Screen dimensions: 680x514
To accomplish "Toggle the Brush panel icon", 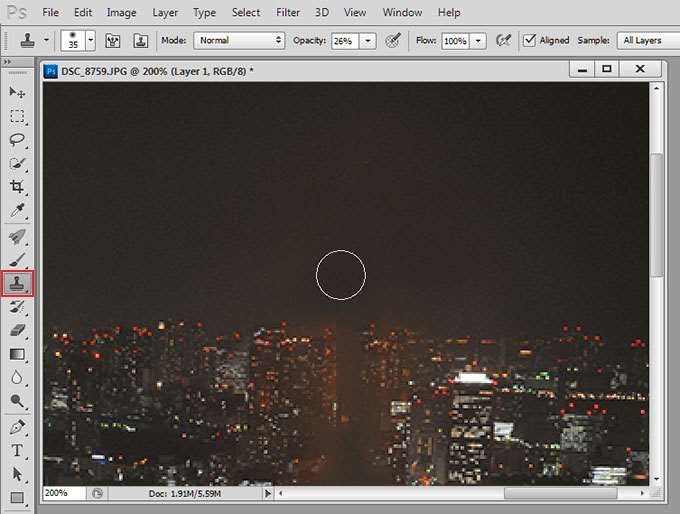I will [113, 41].
